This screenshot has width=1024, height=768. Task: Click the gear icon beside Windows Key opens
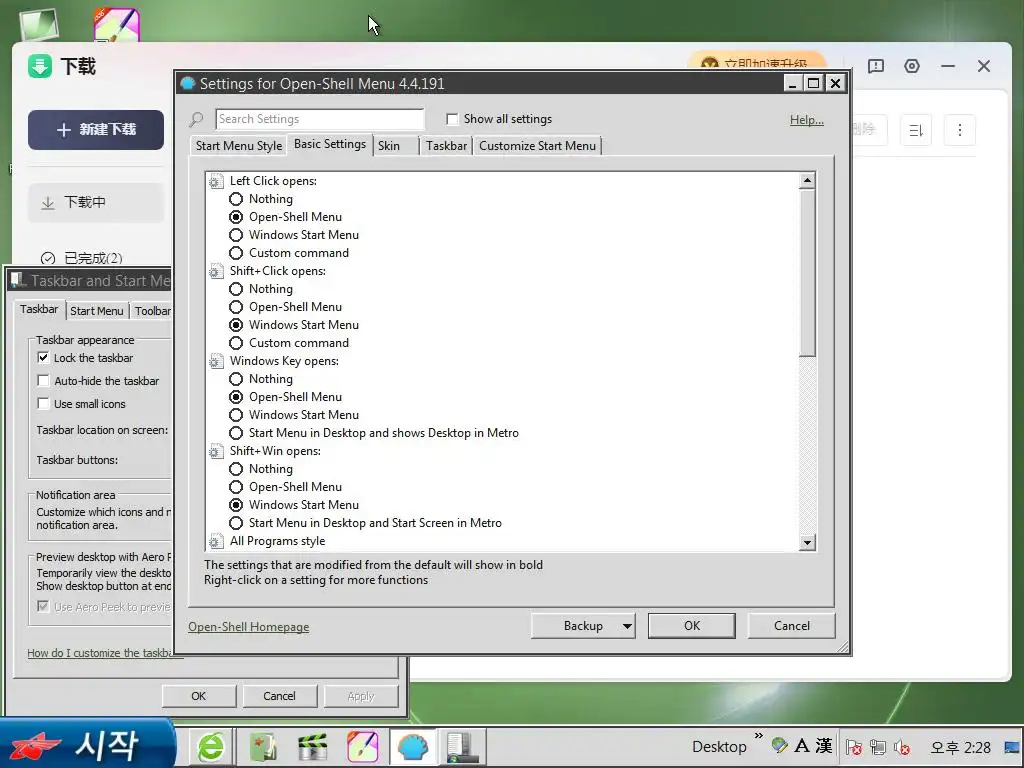(x=216, y=361)
